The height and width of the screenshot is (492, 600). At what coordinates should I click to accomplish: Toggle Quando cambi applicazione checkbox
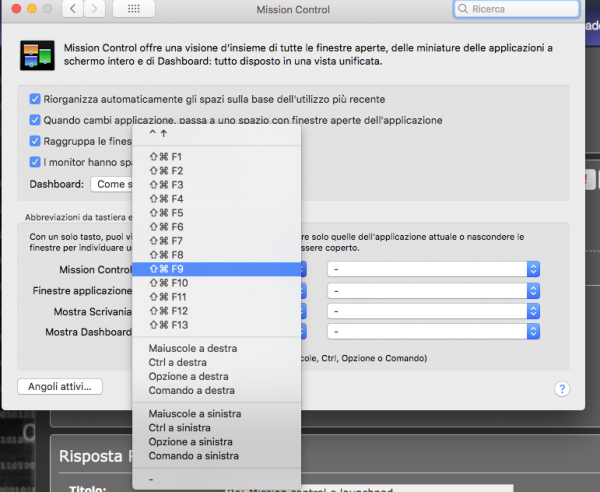point(35,120)
